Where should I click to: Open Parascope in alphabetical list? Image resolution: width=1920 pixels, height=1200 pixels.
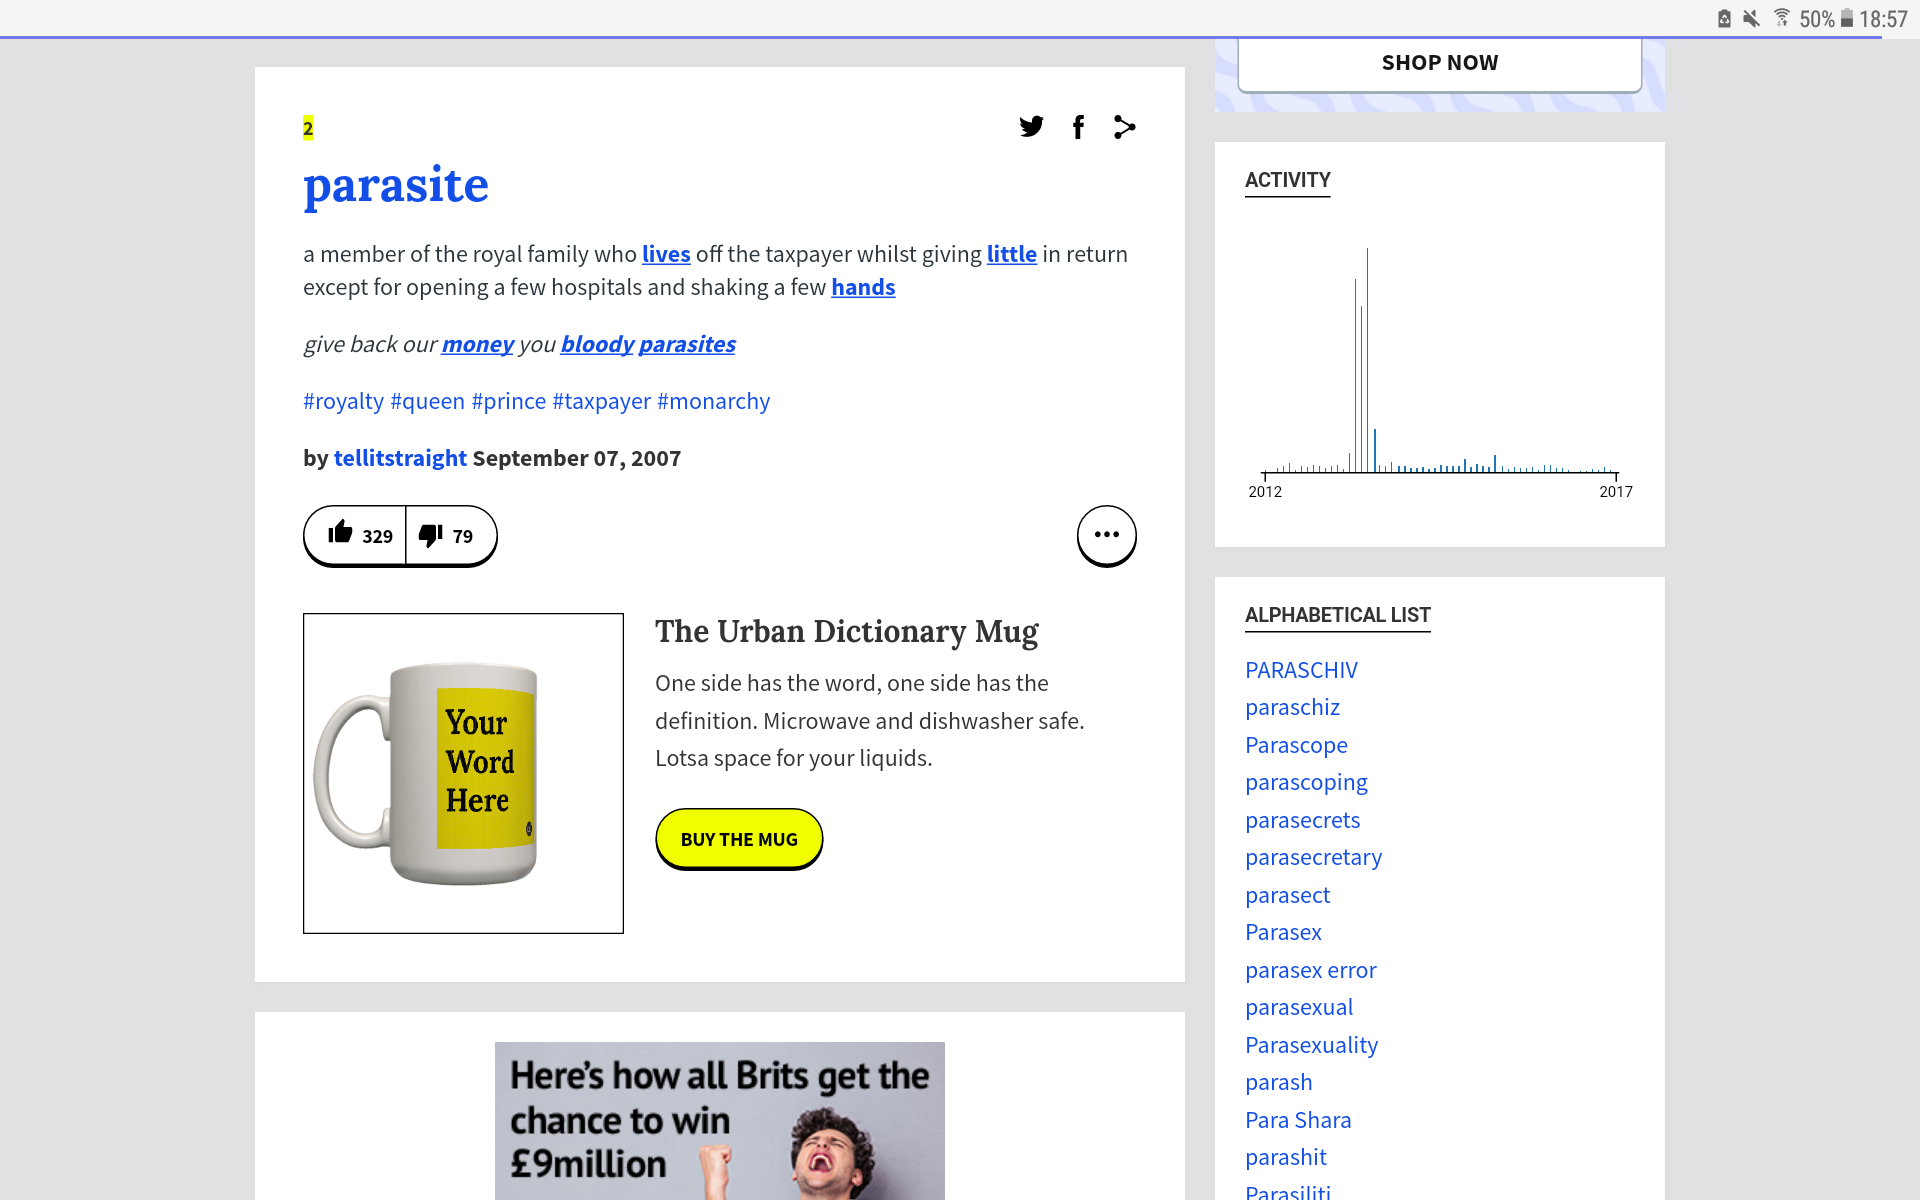(1296, 745)
